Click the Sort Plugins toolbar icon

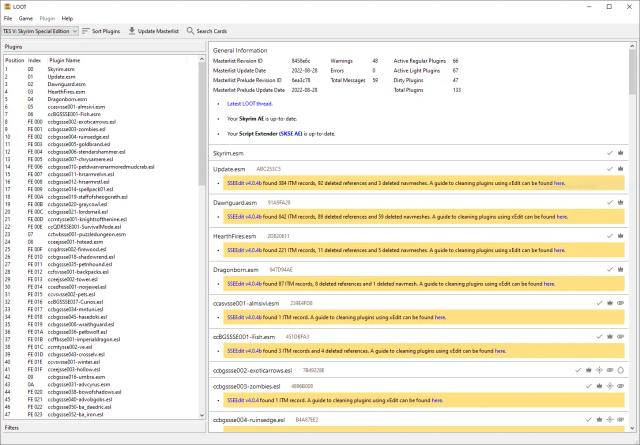[x=88, y=32]
